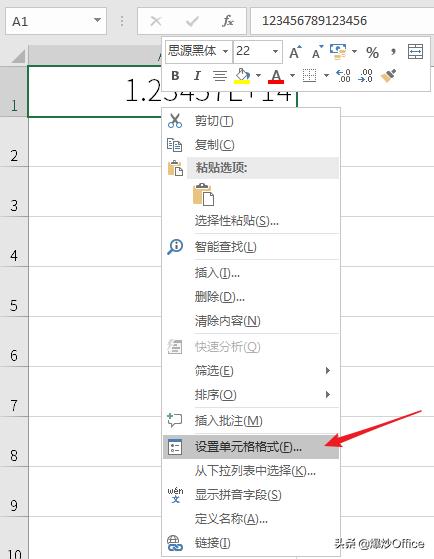434x559 pixels.
Task: Increase font size with large A icon
Action: pos(295,52)
